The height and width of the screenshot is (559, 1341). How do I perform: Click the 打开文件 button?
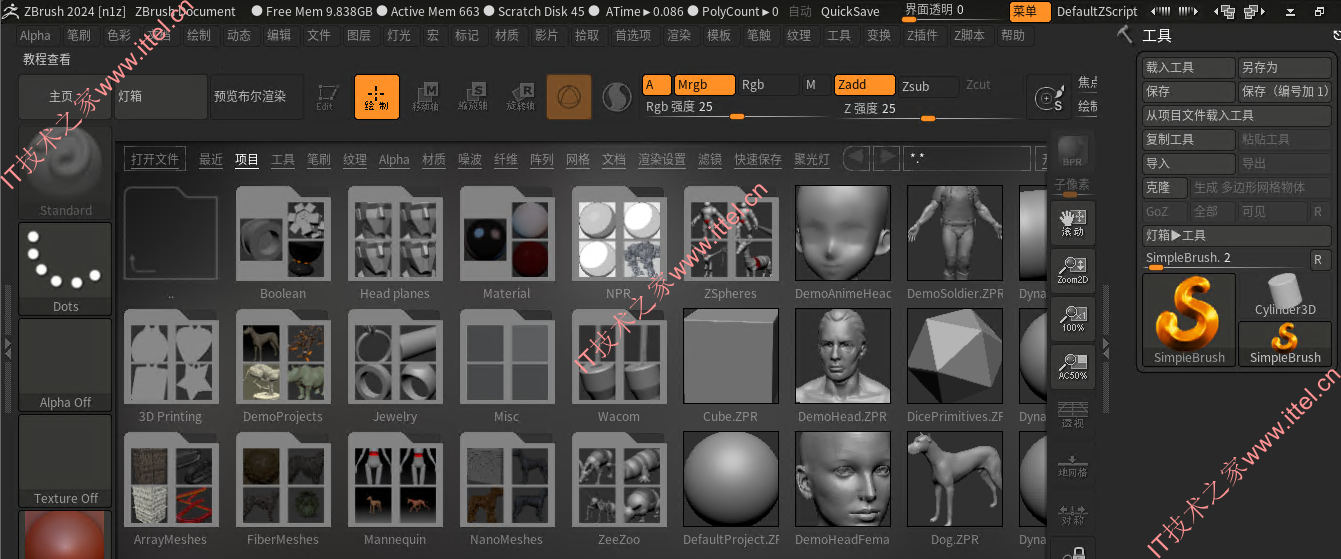point(155,159)
